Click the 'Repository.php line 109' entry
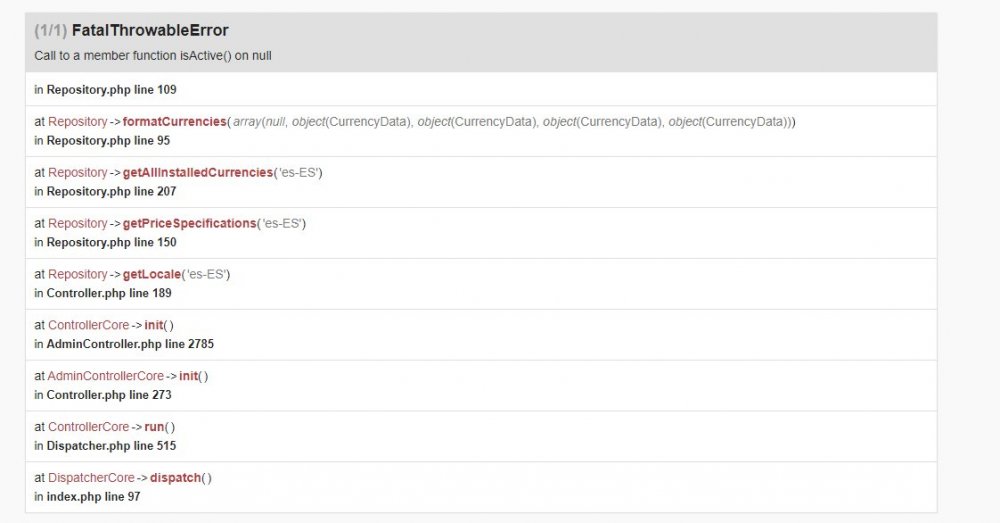 (x=112, y=89)
